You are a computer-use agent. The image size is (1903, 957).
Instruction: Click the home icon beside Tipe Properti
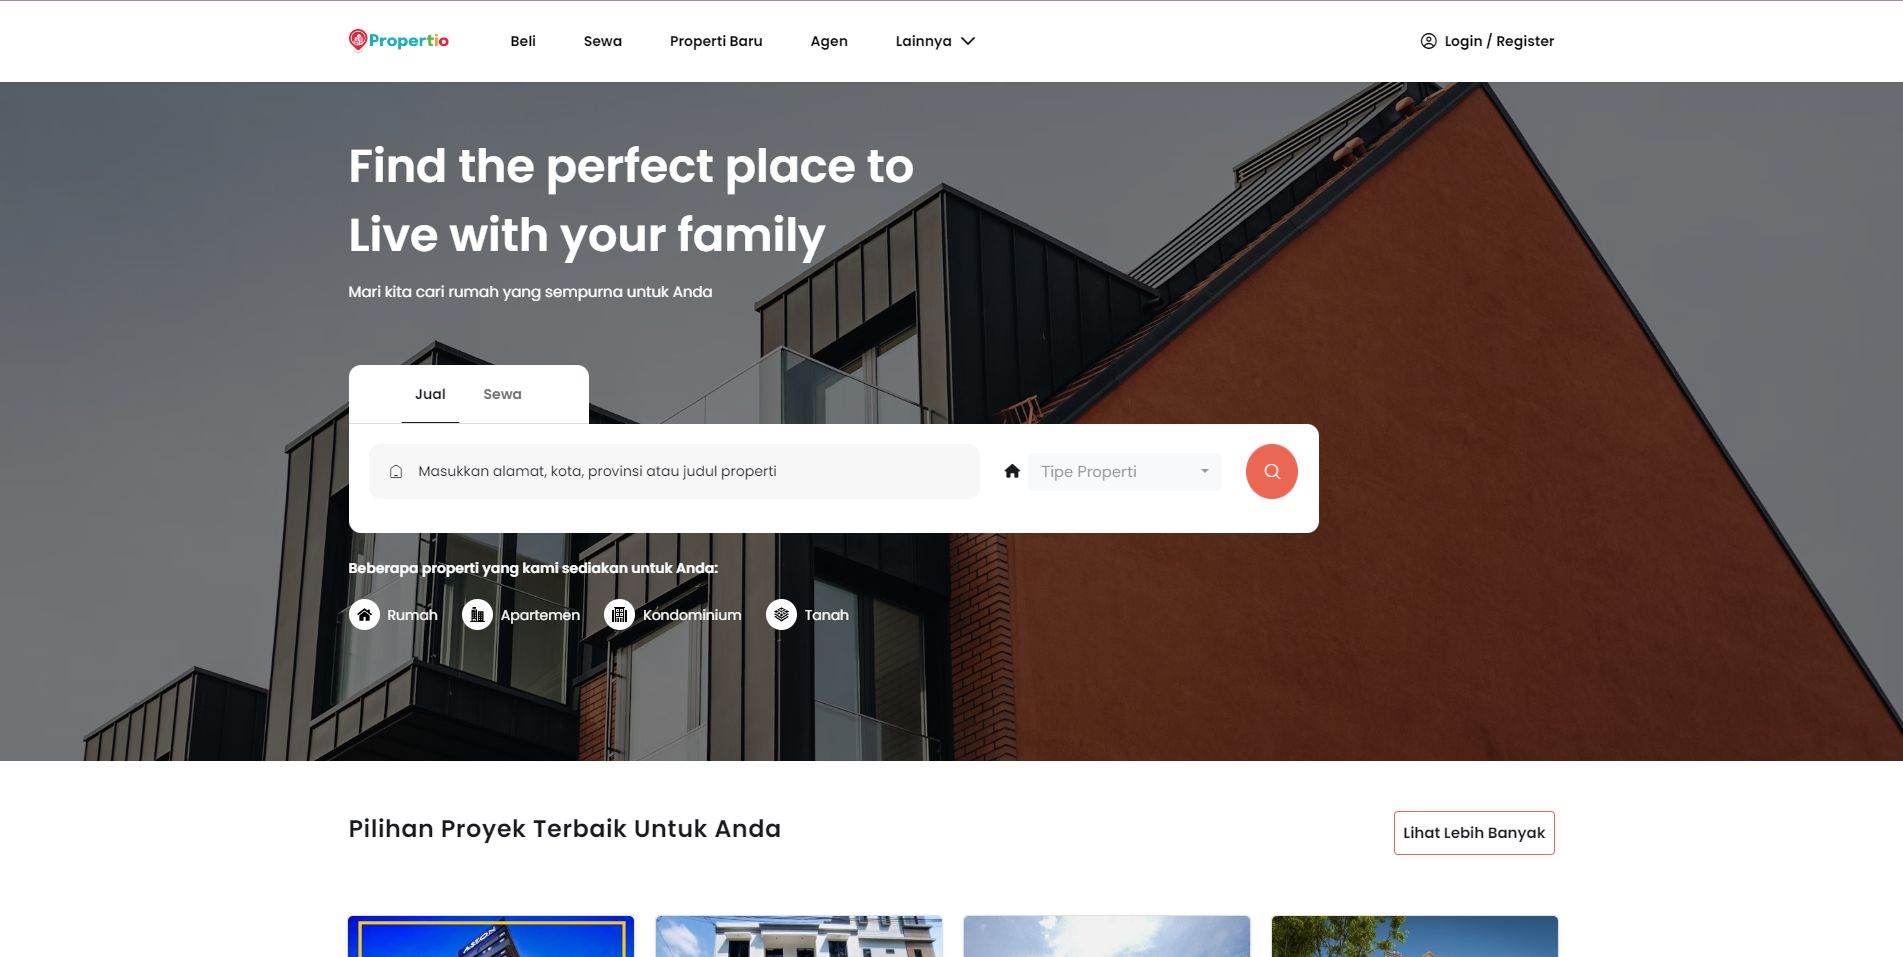pos(1012,471)
